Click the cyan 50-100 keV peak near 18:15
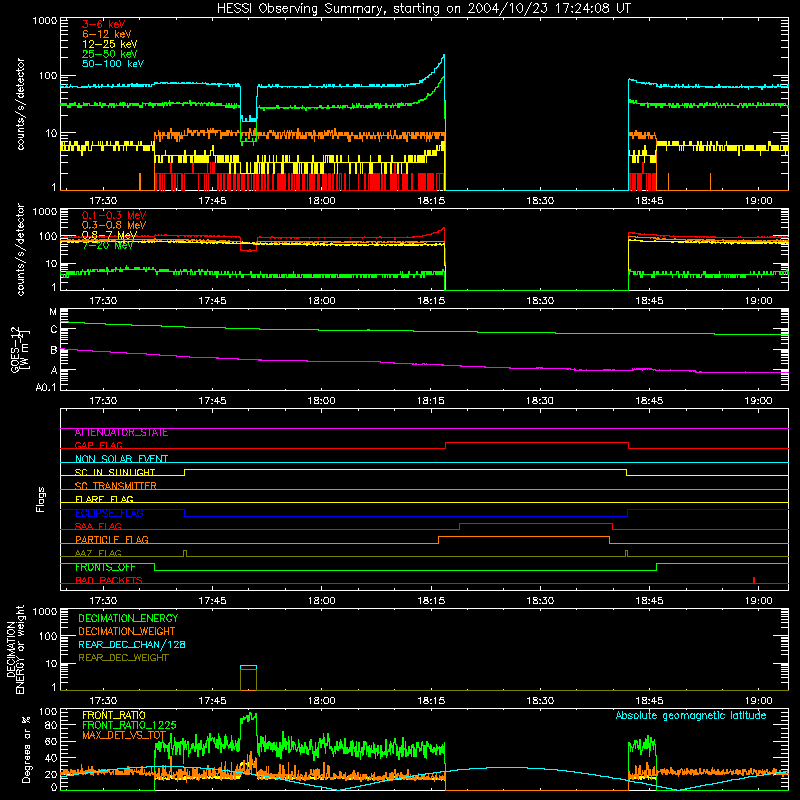Image resolution: width=800 pixels, height=800 pixels. pos(443,56)
